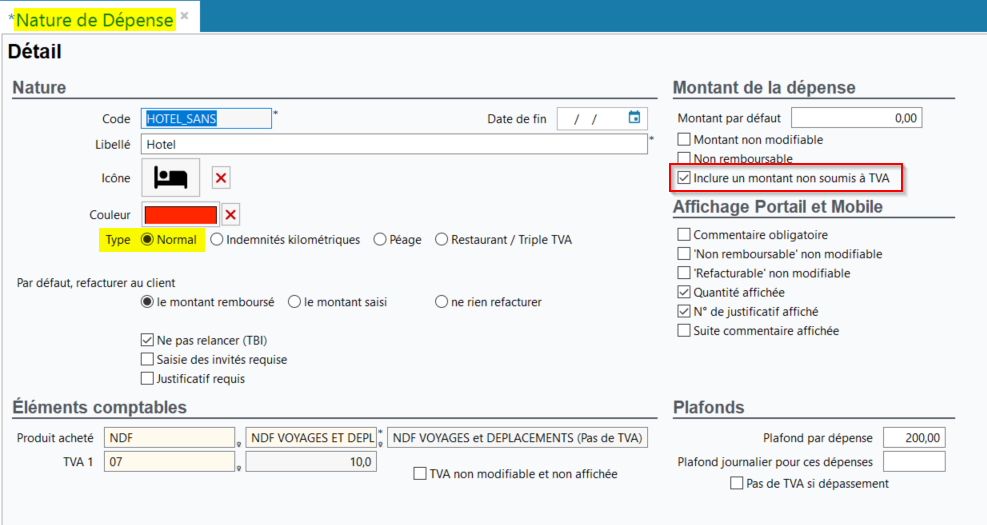
Task: Click the hotel bed icon button
Action: 171,178
